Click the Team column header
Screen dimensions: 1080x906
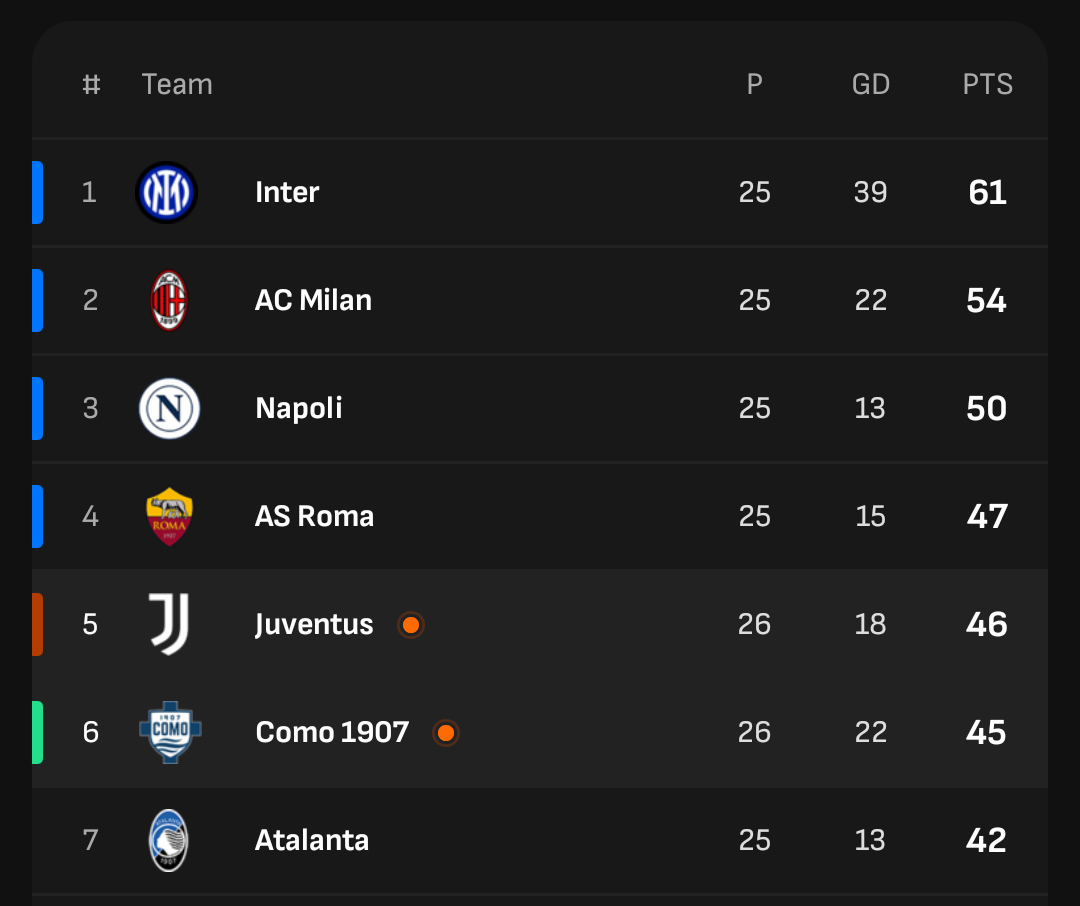177,85
